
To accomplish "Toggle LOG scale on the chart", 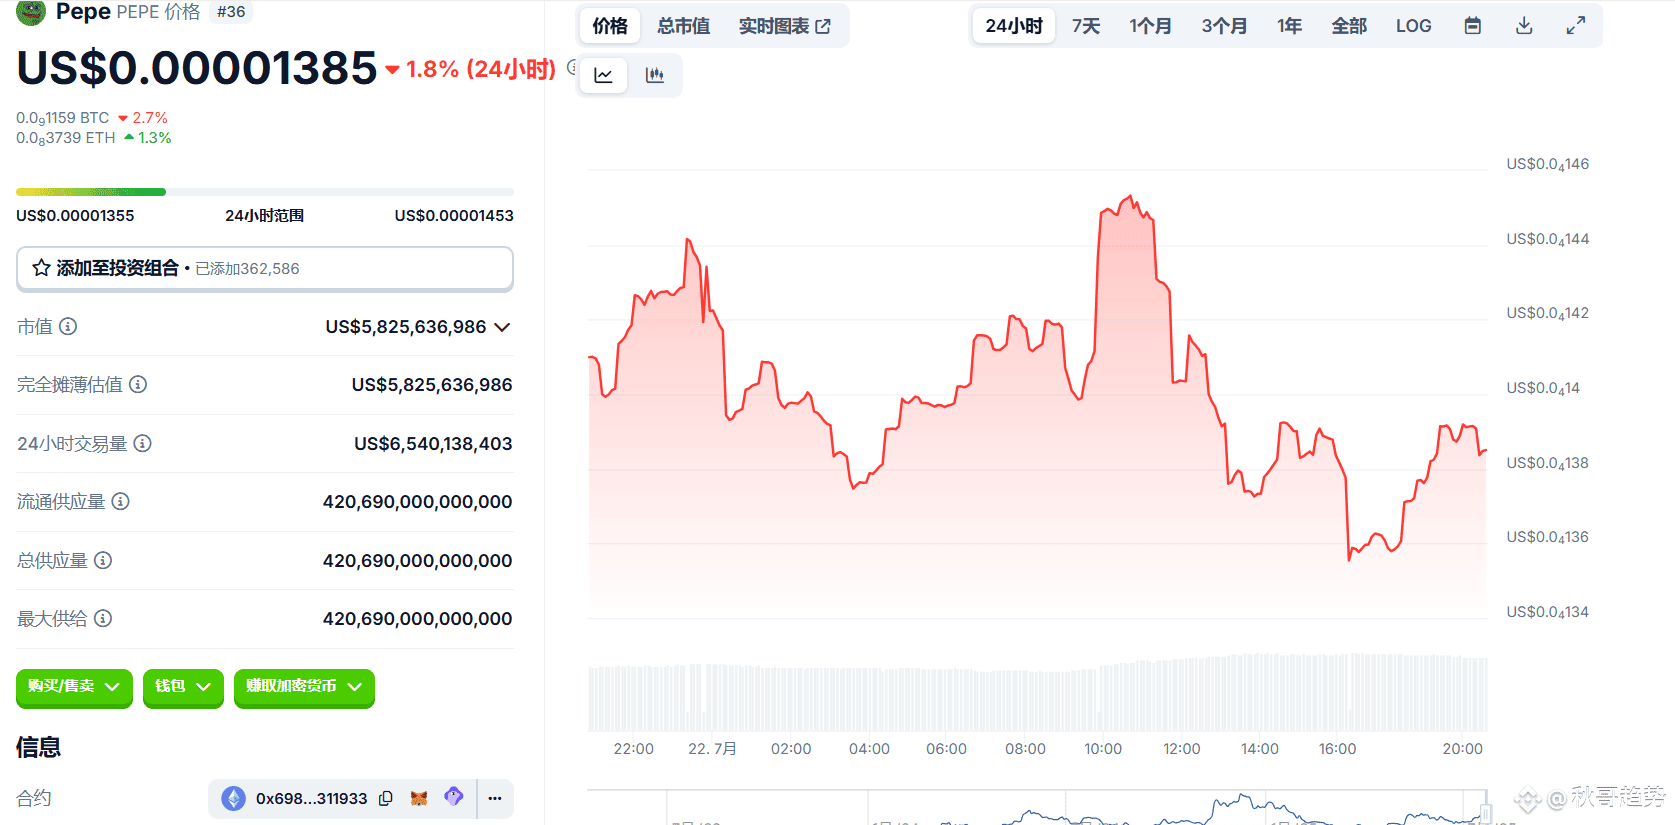I will [1414, 26].
